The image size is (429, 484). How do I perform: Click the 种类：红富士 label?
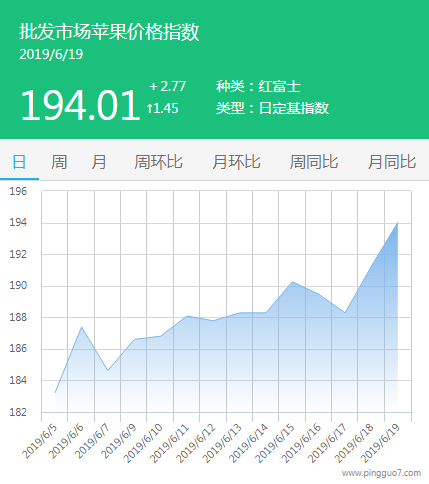258,87
